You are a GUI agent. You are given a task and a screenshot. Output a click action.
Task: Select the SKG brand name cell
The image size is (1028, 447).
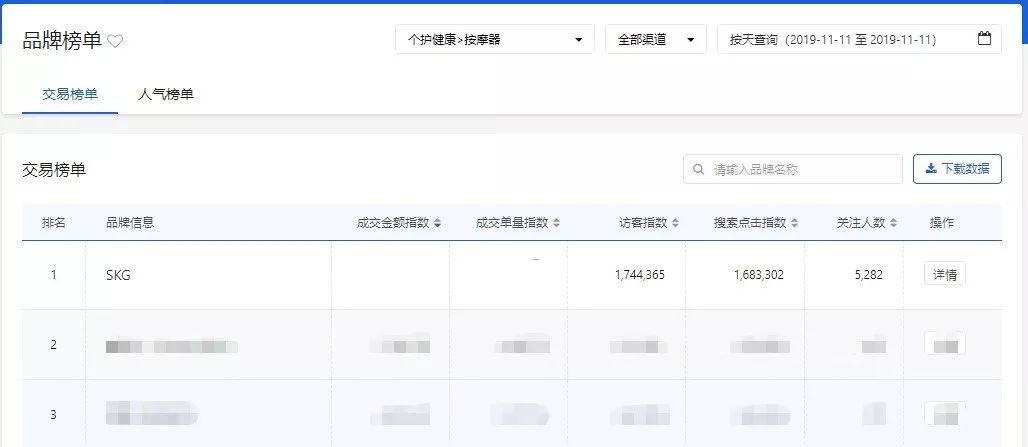point(118,275)
